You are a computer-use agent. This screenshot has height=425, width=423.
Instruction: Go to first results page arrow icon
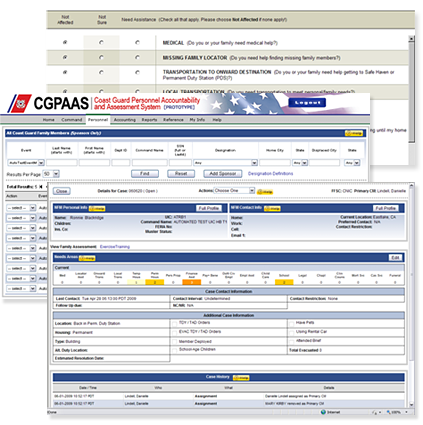(41, 187)
